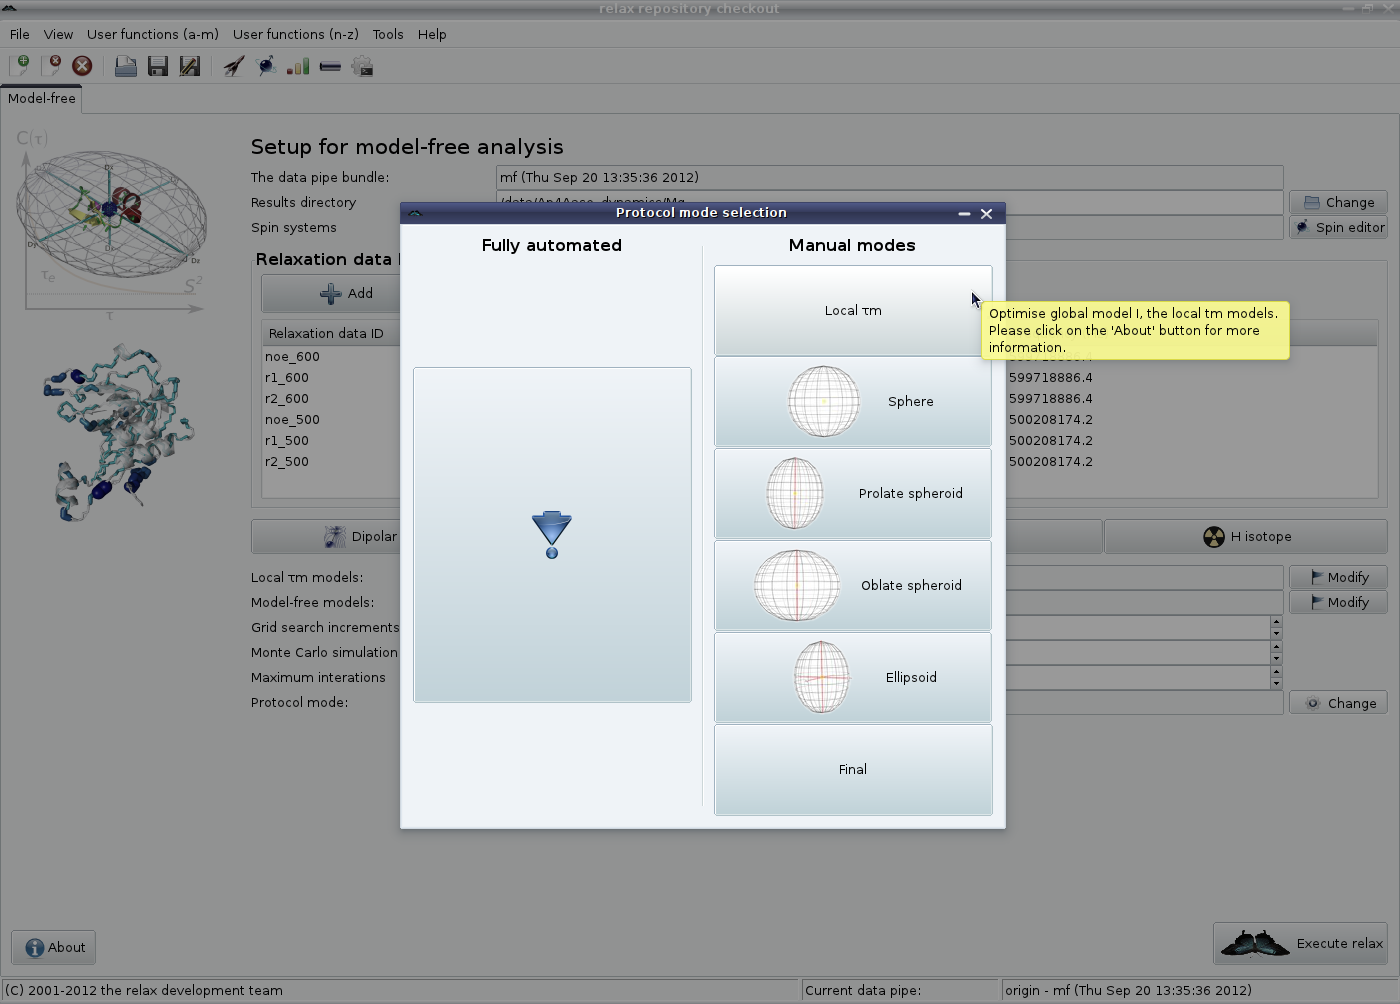This screenshot has height=1004, width=1400.
Task: Open the spin viewer toolbar icon
Action: click(x=266, y=66)
